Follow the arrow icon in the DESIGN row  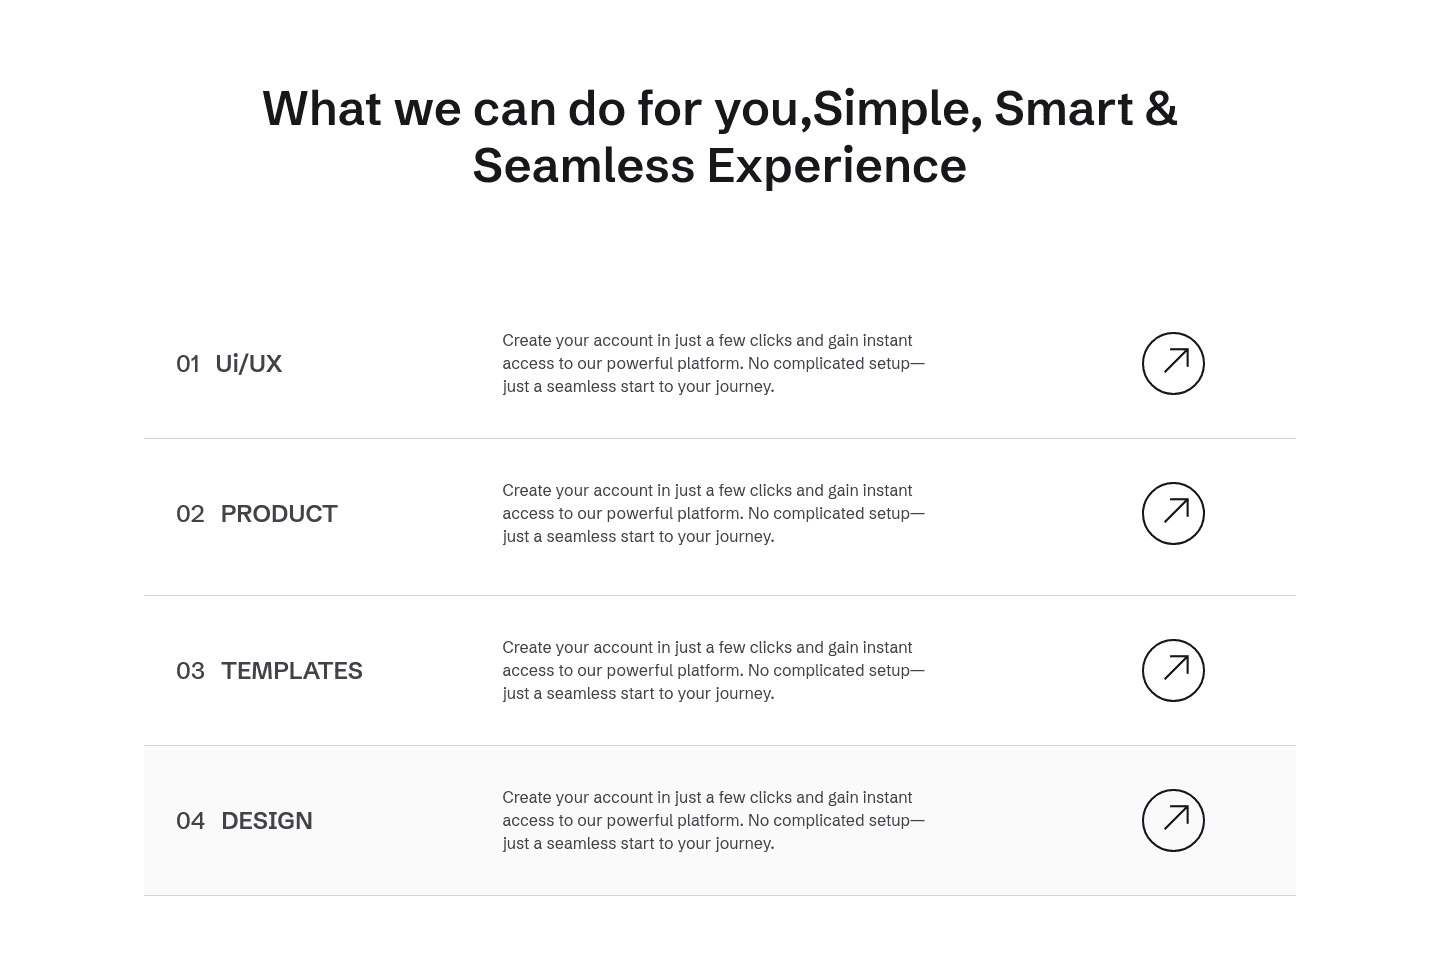click(x=1173, y=820)
